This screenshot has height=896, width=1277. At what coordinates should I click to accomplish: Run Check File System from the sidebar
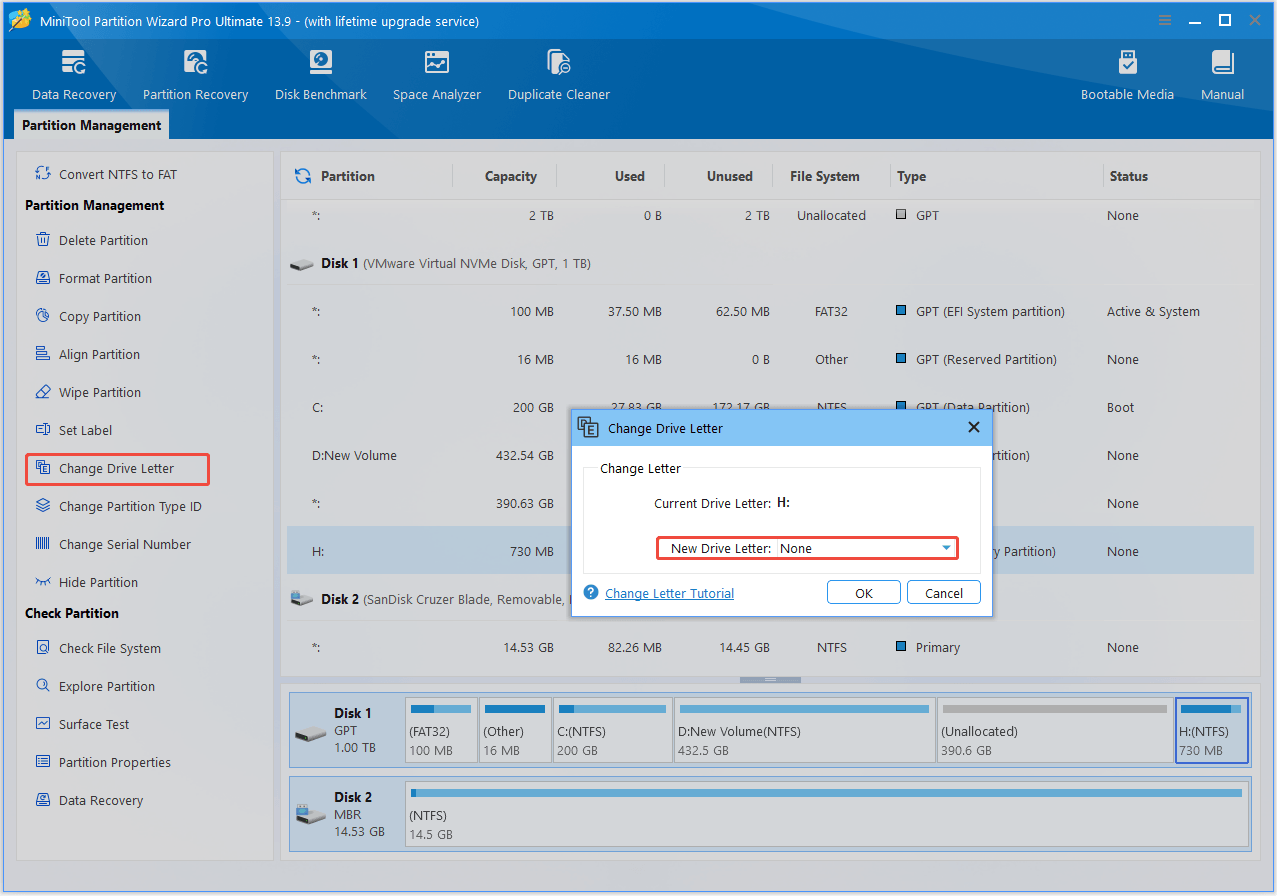pyautogui.click(x=98, y=648)
